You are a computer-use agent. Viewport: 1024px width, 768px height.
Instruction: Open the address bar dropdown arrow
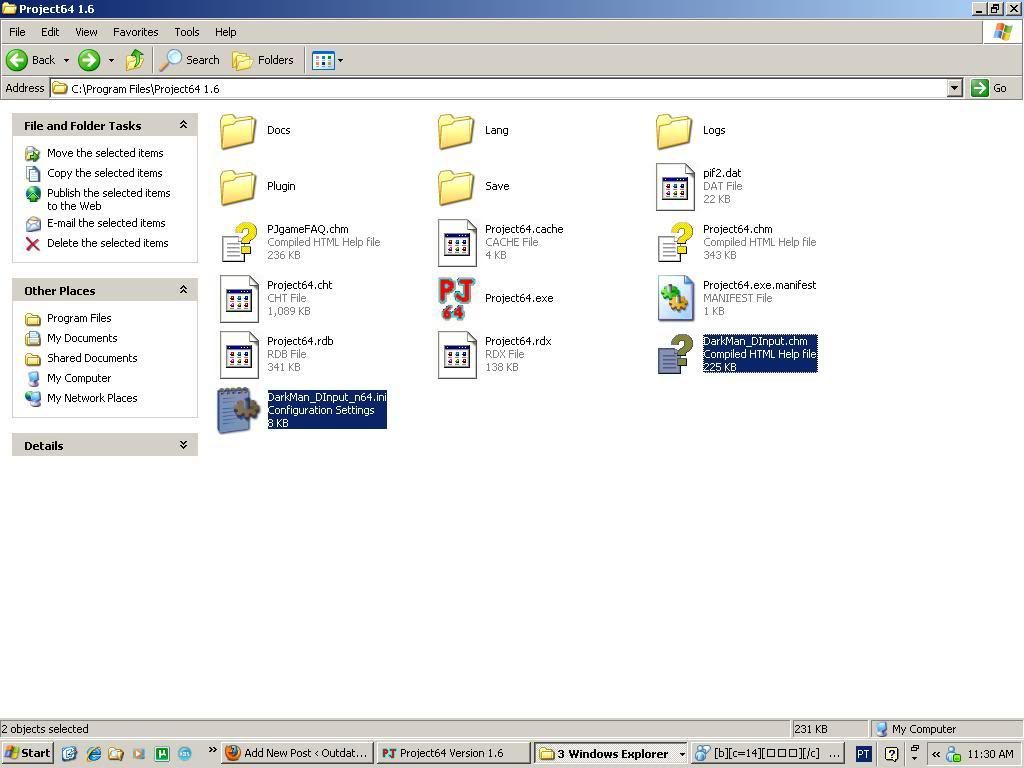tap(954, 88)
